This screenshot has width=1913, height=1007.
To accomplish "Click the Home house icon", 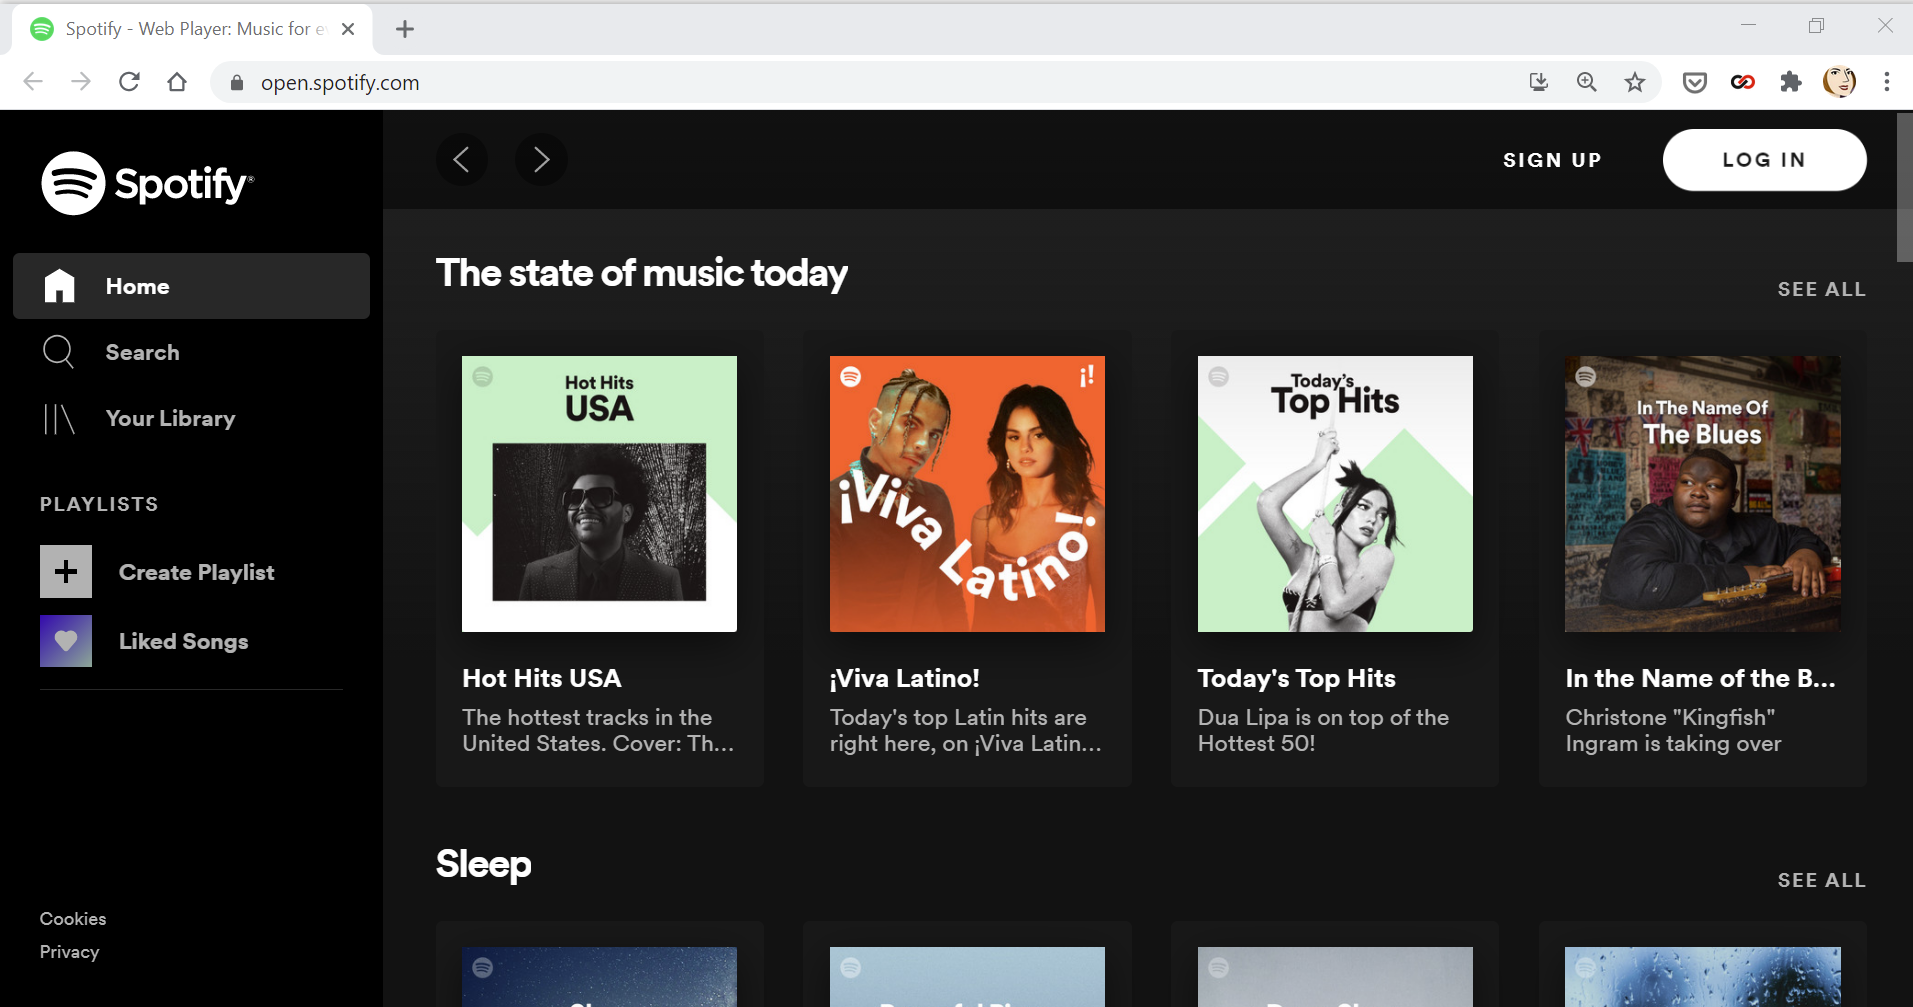I will 60,286.
